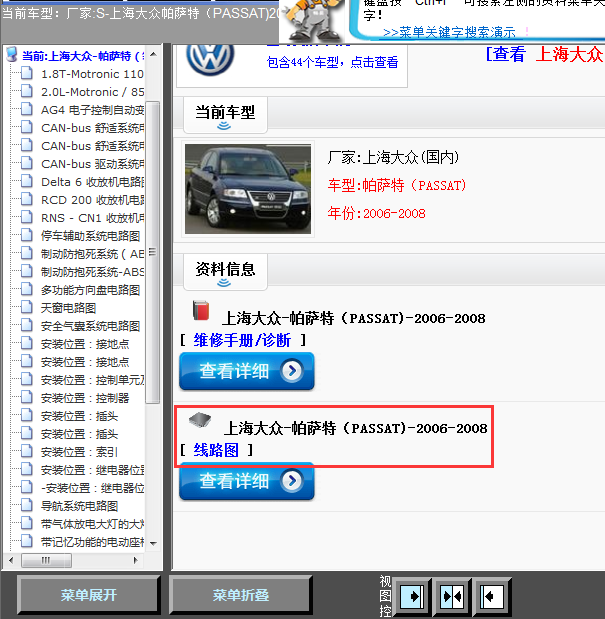
Task: Open Delta 6 收放机电路 tree item
Action: tap(92, 182)
